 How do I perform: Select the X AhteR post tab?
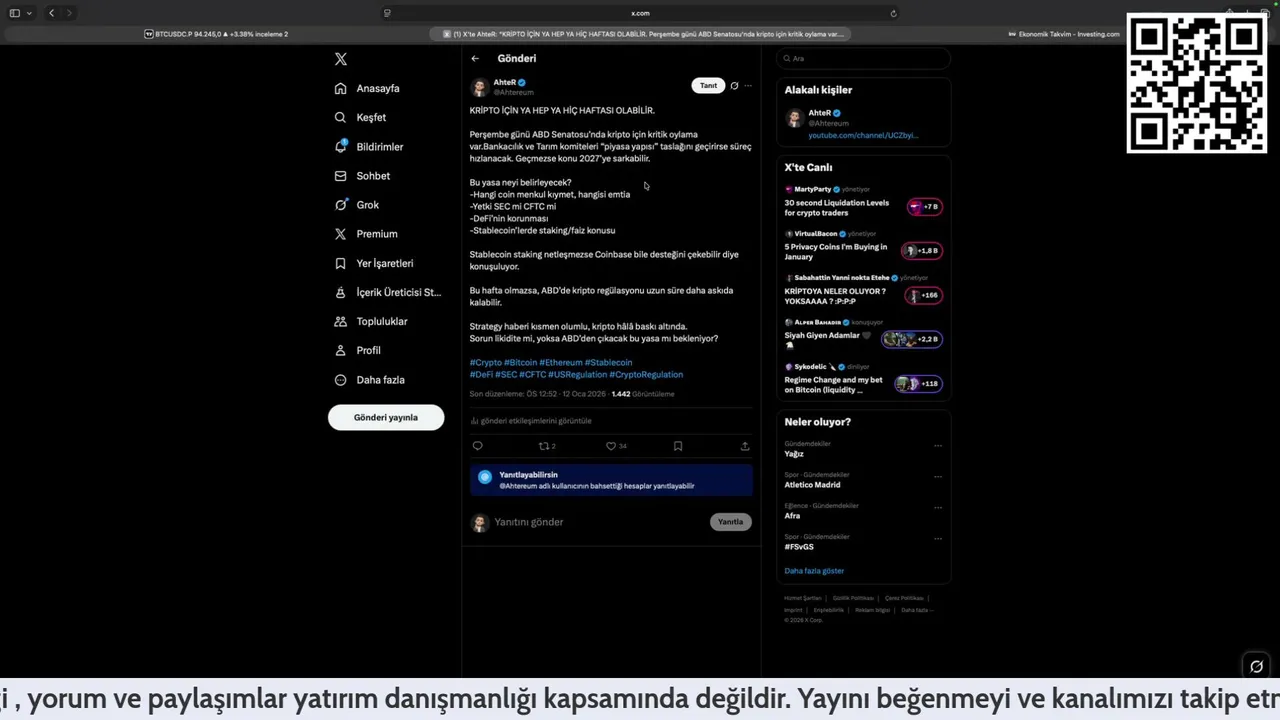click(643, 34)
